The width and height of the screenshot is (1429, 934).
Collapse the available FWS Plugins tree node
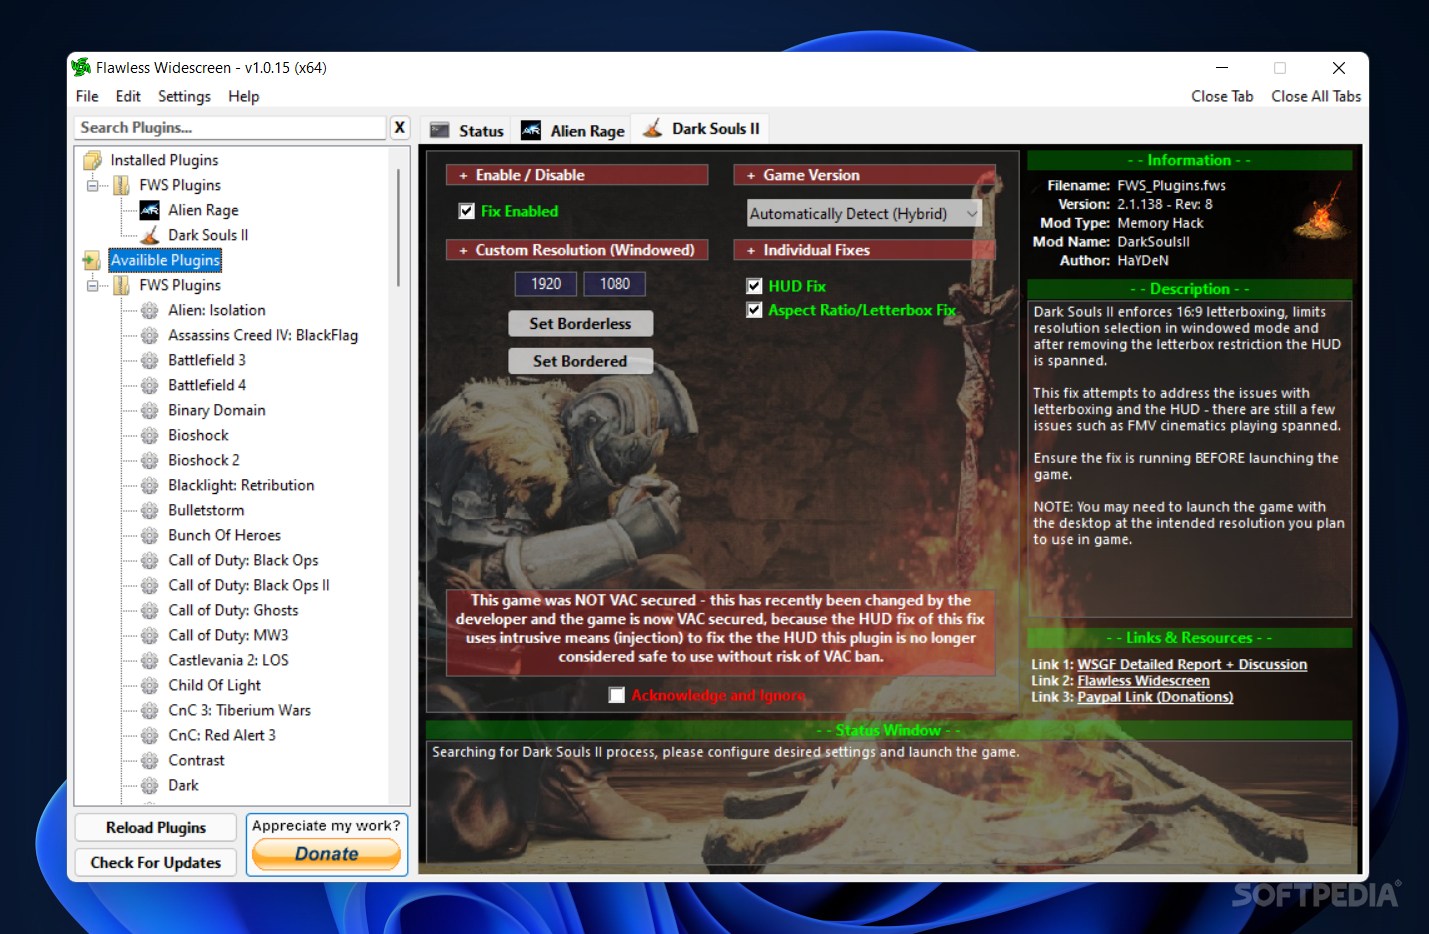pos(92,285)
